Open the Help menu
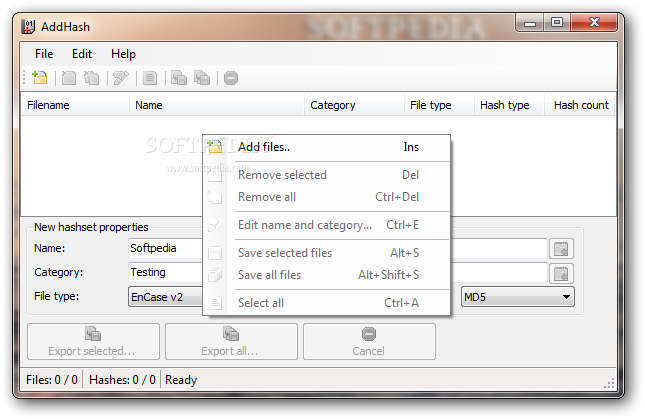645x419 pixels. point(123,54)
